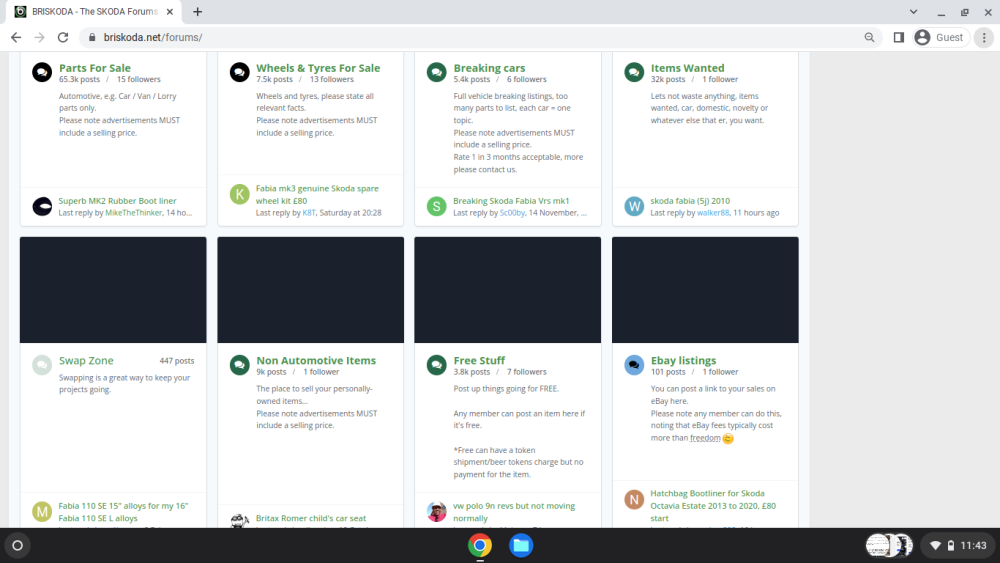The height and width of the screenshot is (563, 1000).
Task: Open avatar beside Superb MK2 Rubber Boot liner
Action: pos(42,206)
